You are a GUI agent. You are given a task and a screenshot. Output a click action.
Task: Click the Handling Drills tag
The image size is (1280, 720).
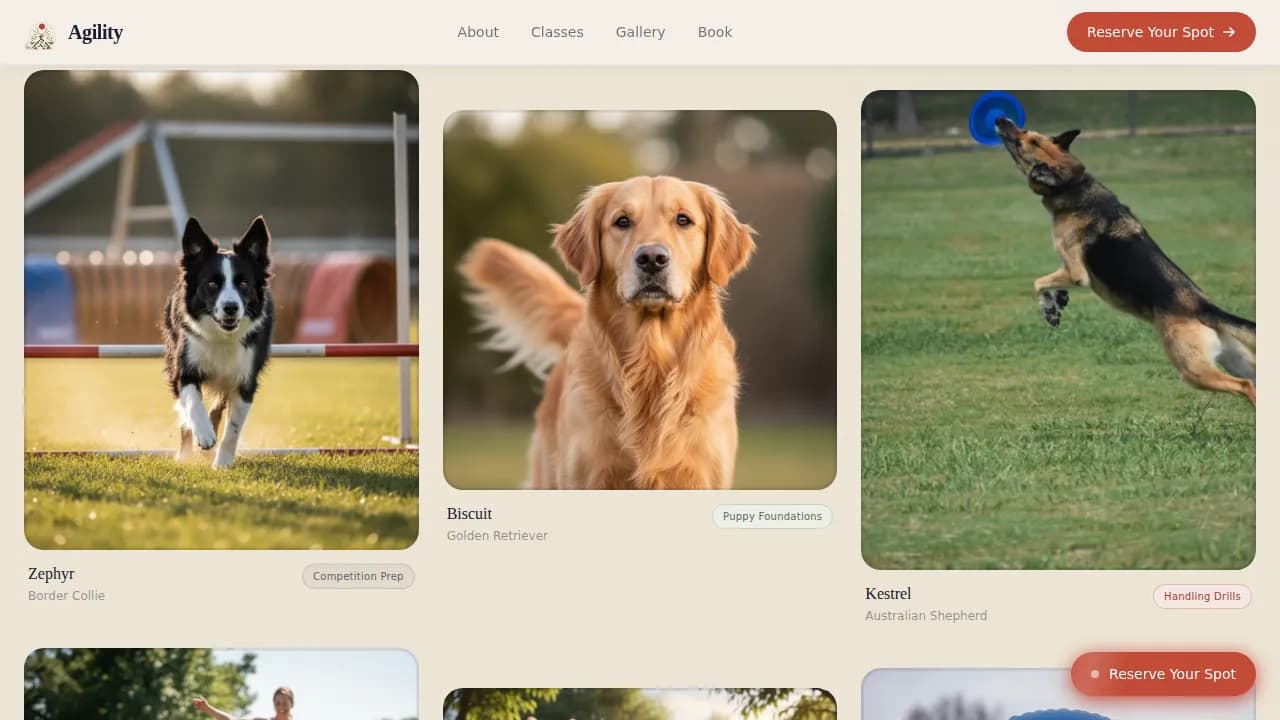pyautogui.click(x=1202, y=596)
